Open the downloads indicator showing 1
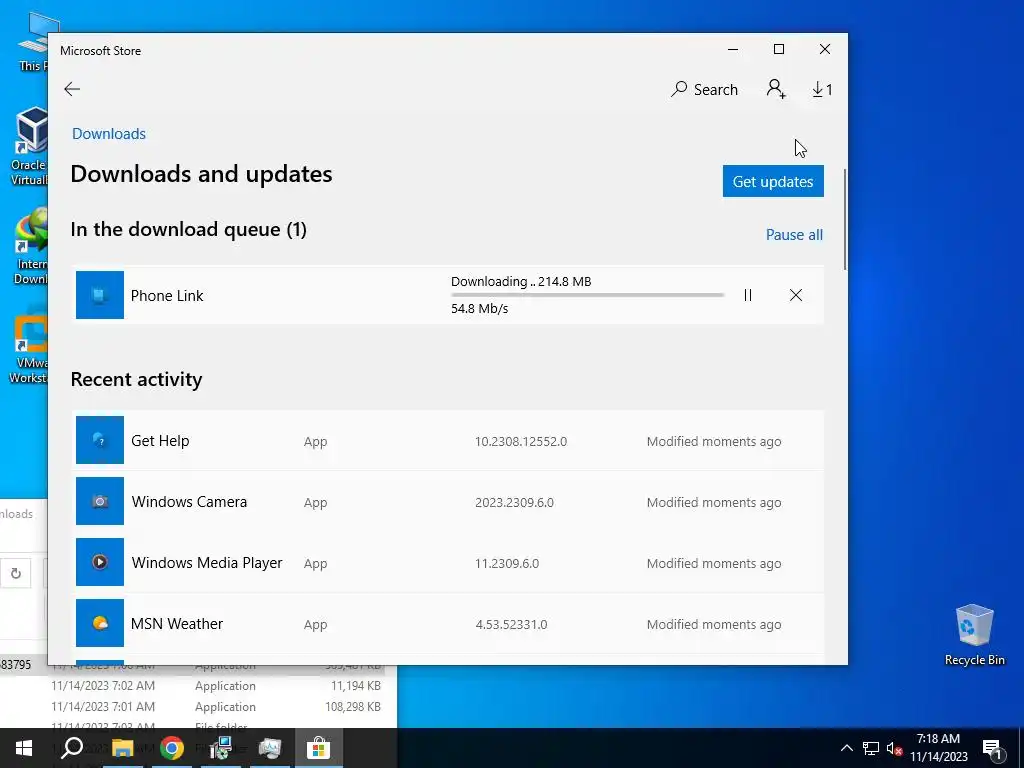The height and width of the screenshot is (768, 1024). 822,89
